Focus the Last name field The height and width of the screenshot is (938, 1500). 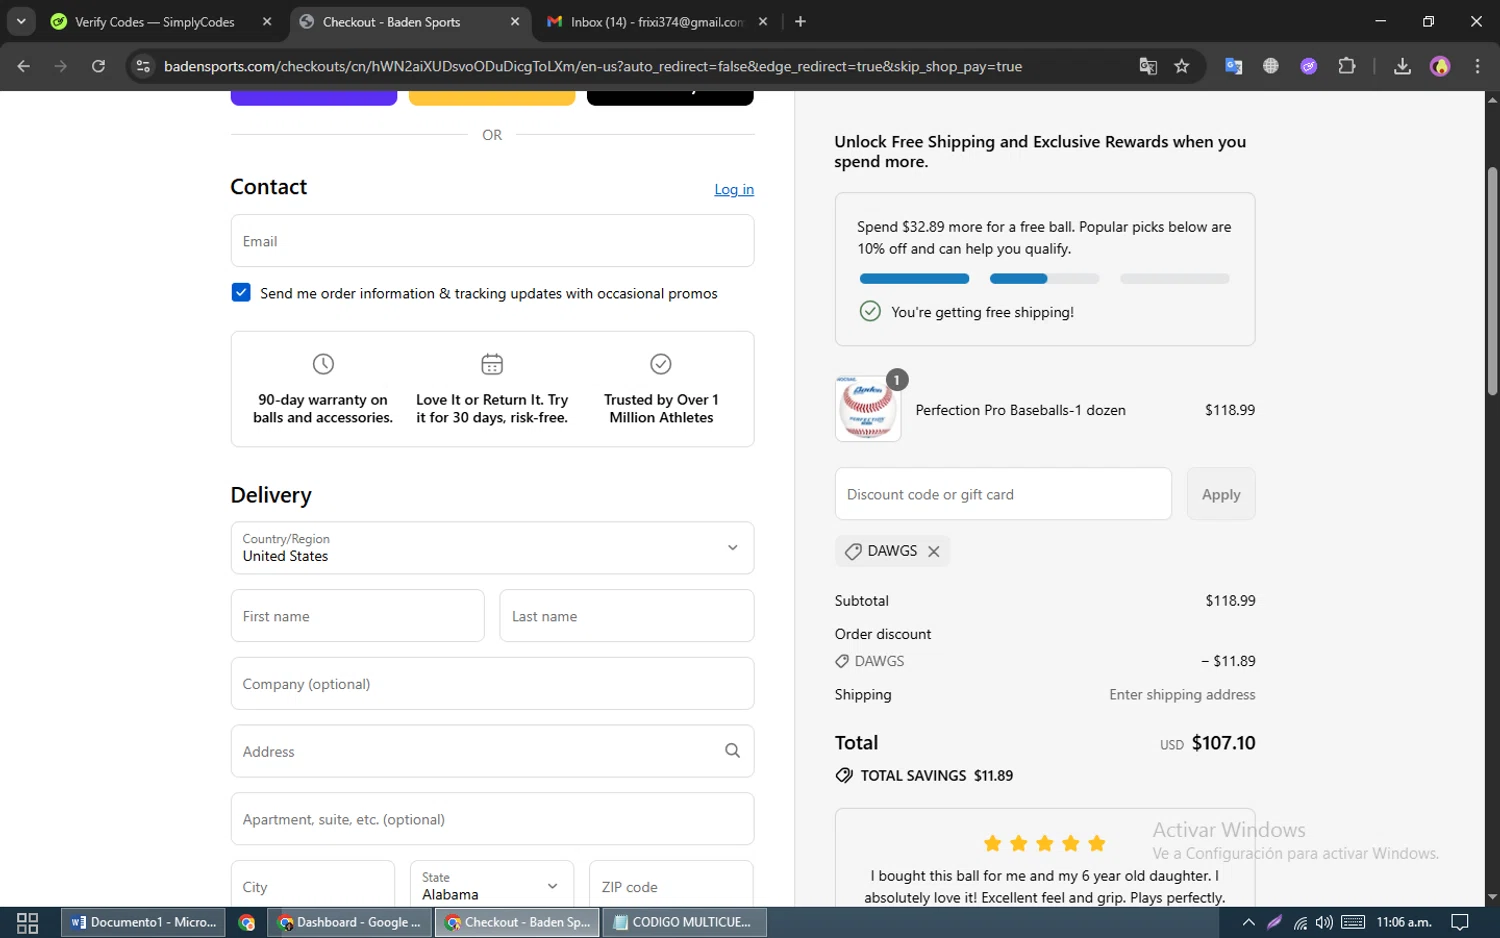[627, 616]
